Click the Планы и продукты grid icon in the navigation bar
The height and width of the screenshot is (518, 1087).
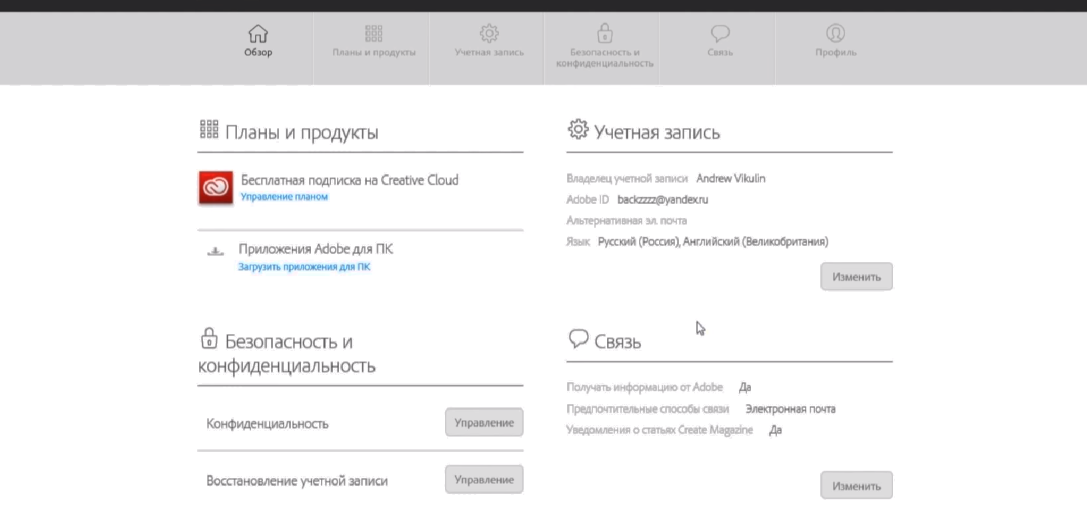point(374,33)
